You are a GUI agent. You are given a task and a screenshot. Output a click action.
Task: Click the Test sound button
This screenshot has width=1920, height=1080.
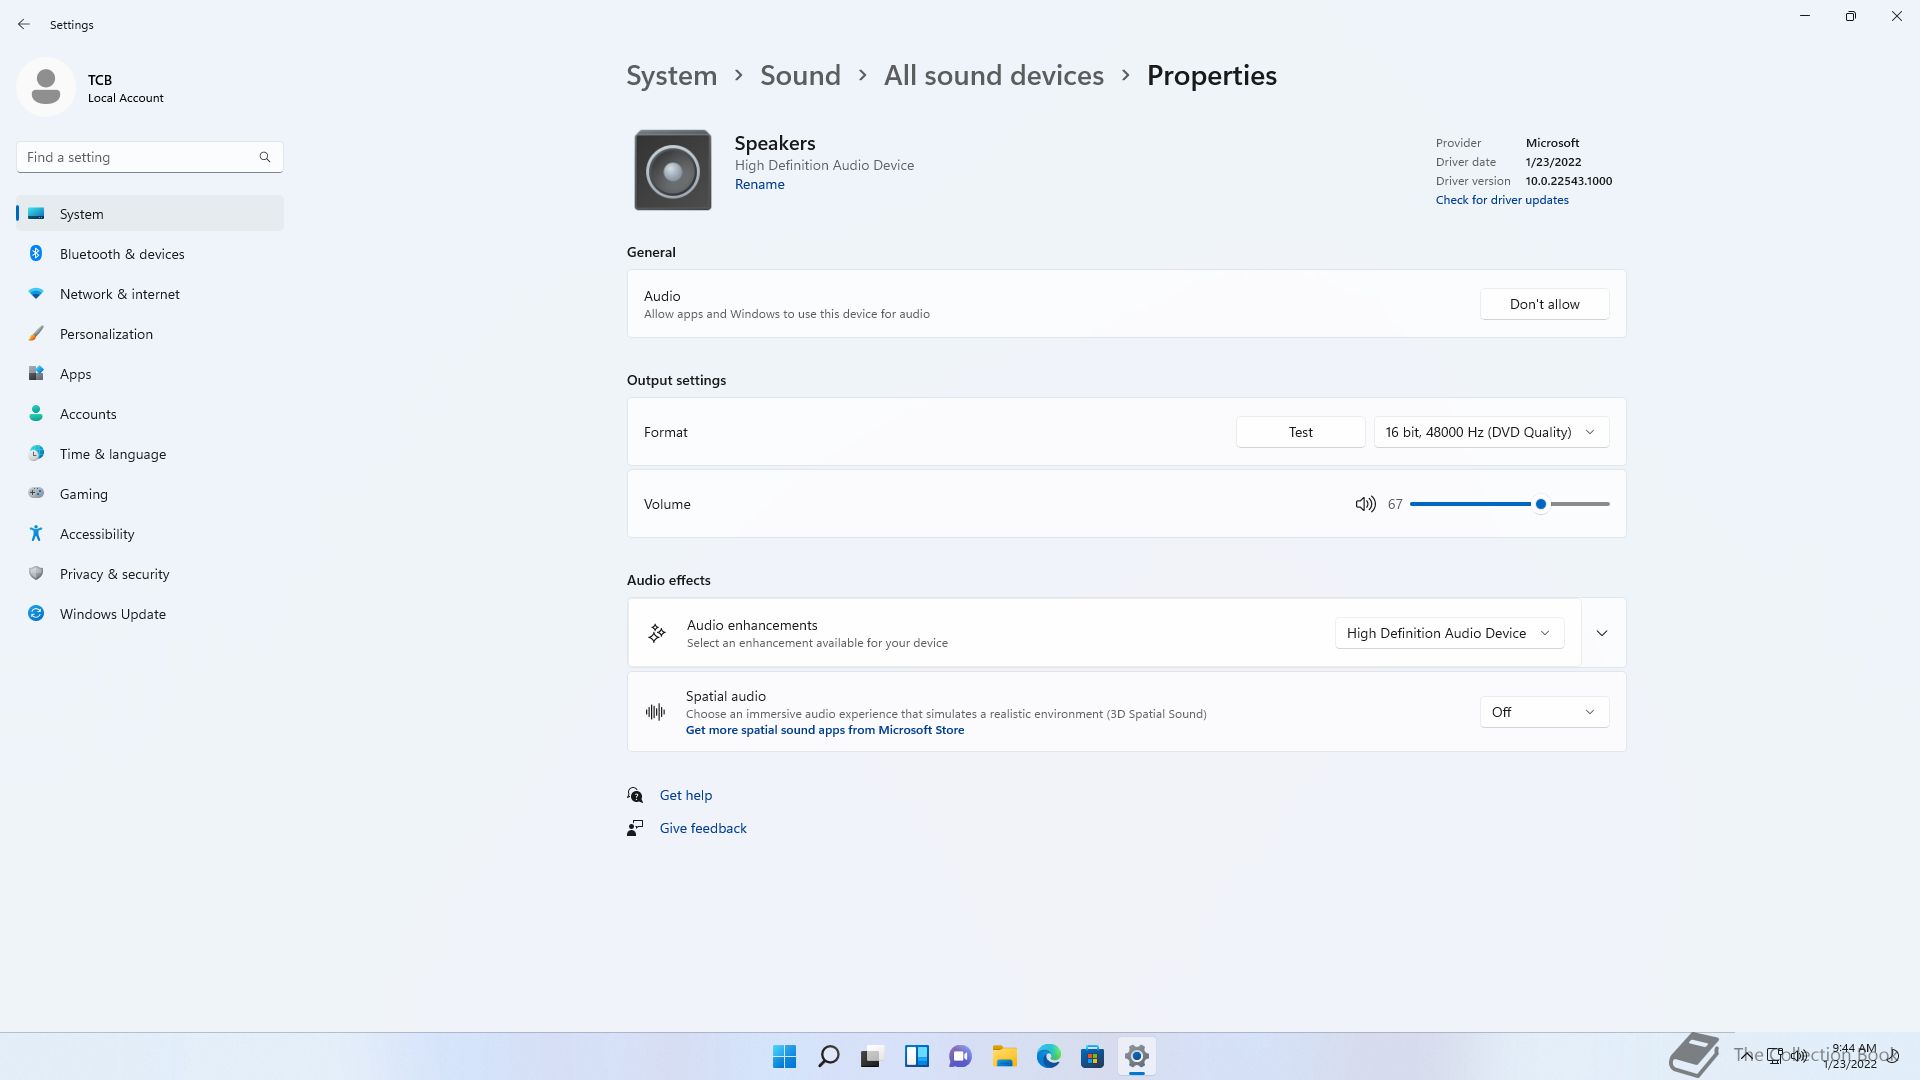[x=1300, y=432]
